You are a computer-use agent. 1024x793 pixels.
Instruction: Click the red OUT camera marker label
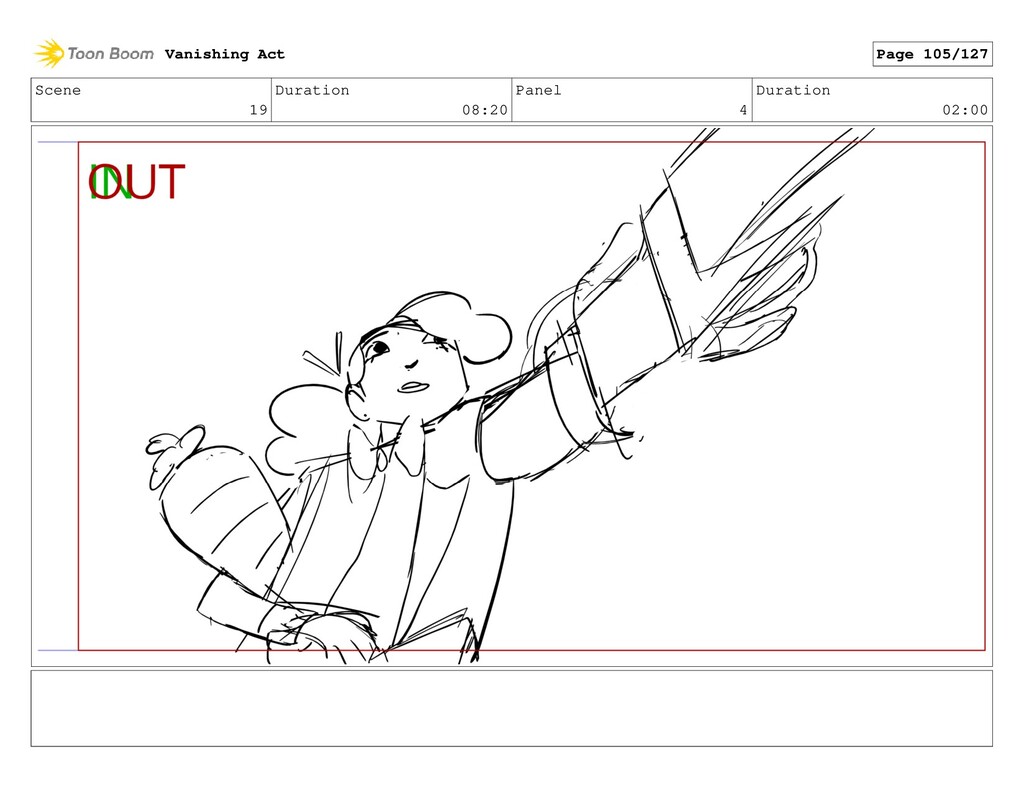137,182
